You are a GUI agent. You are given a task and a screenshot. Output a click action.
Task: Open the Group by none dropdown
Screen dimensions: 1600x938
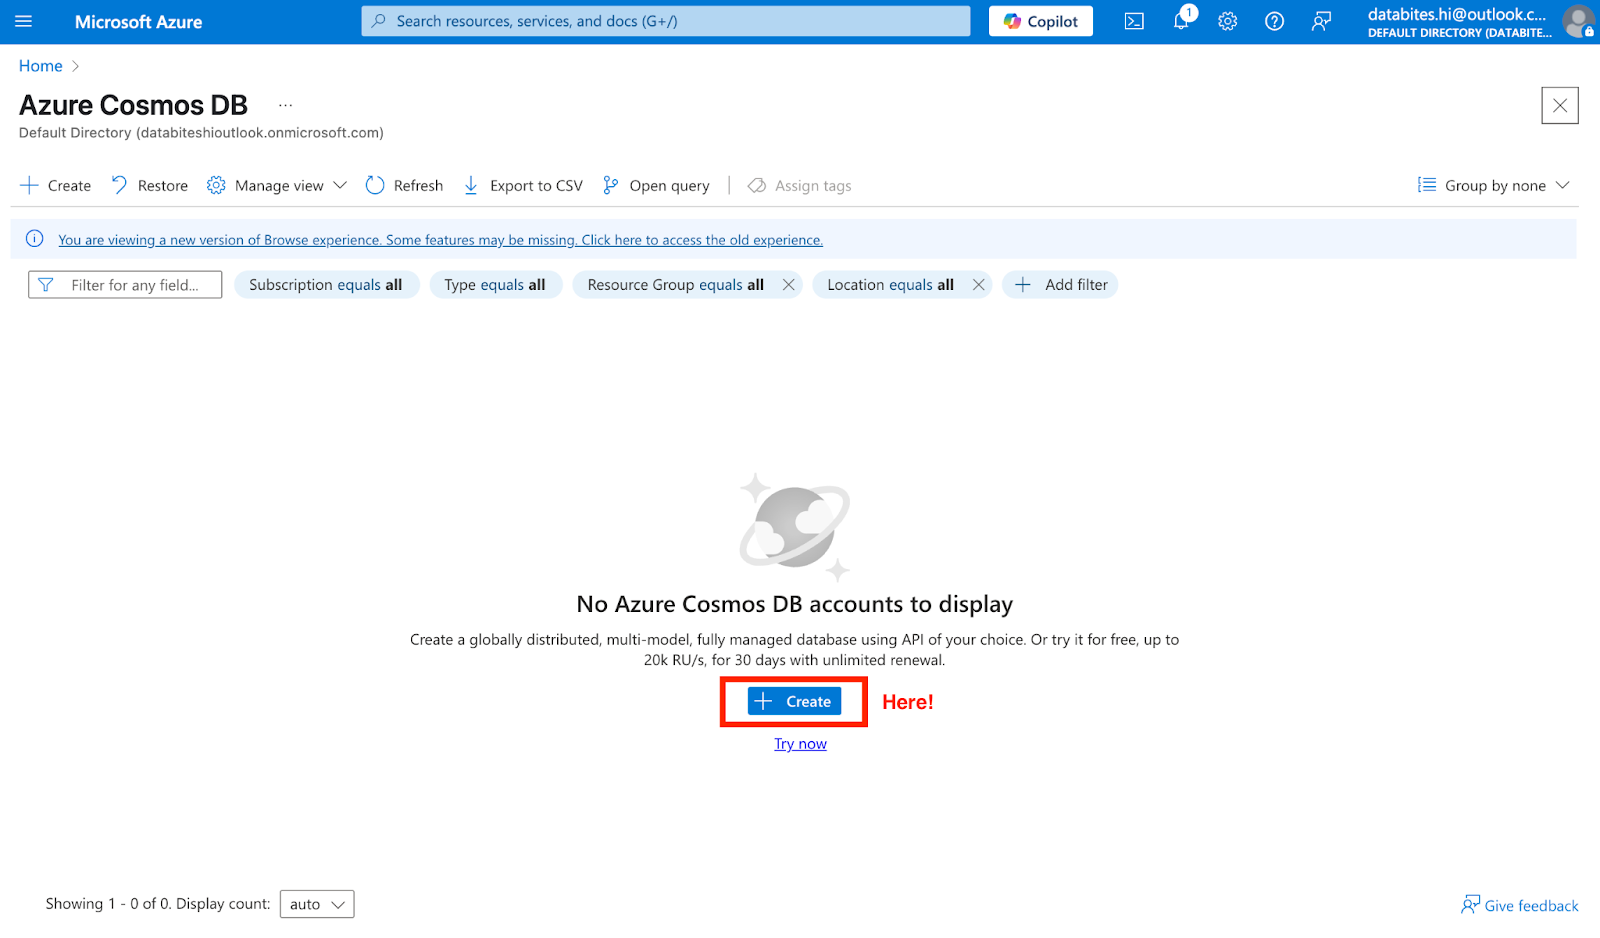click(1494, 185)
